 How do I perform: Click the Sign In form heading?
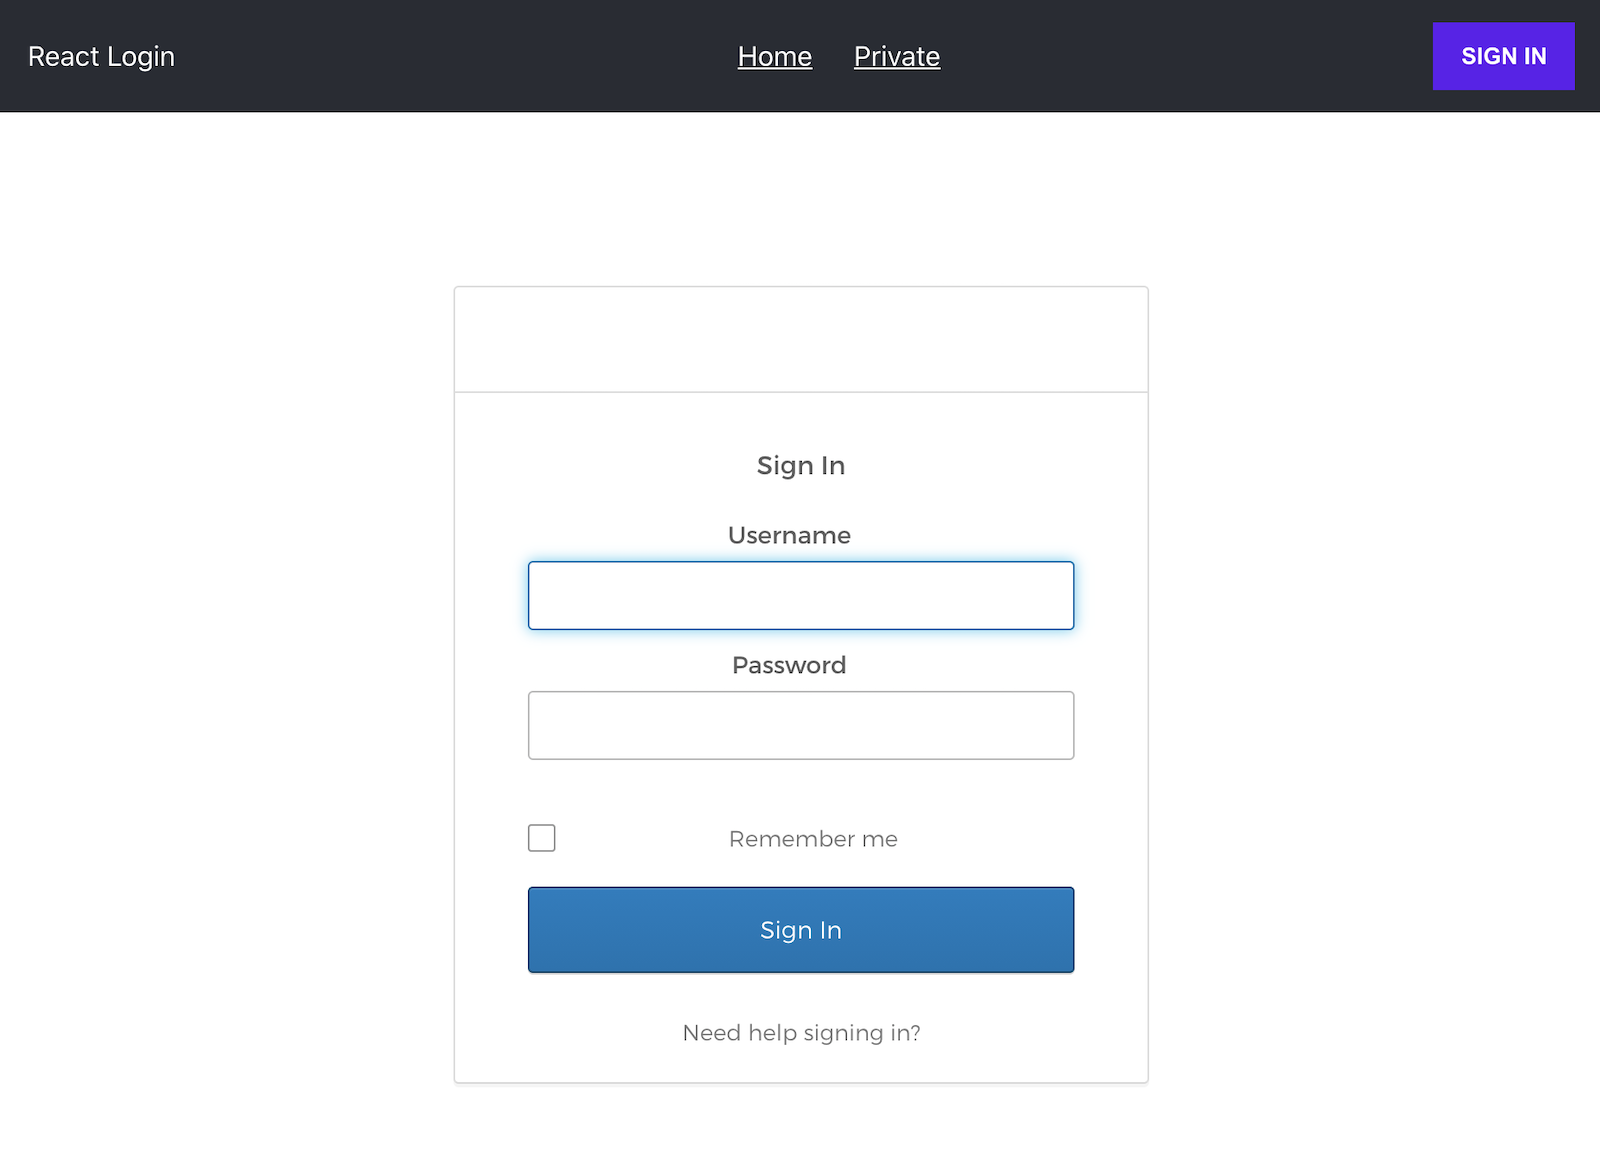pyautogui.click(x=800, y=466)
